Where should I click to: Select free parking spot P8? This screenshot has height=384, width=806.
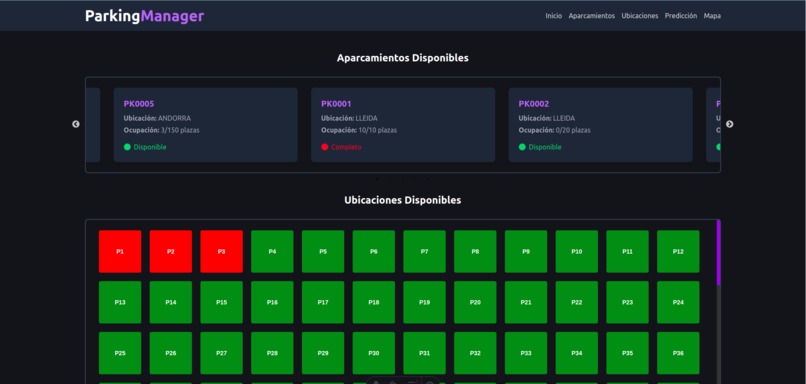475,251
